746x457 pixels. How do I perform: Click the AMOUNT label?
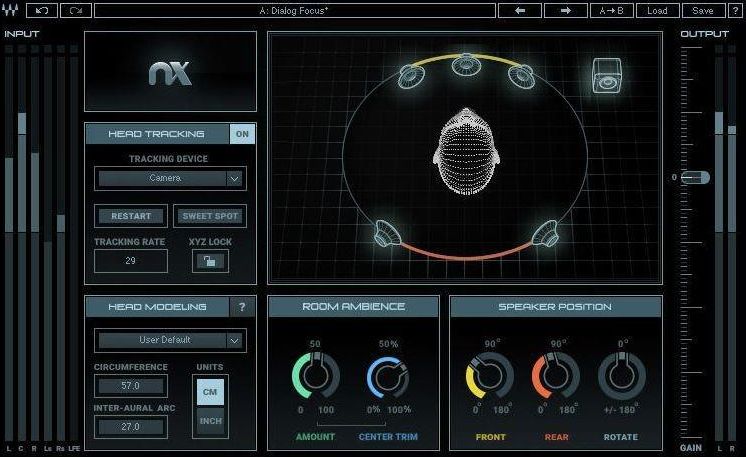[x=315, y=437]
